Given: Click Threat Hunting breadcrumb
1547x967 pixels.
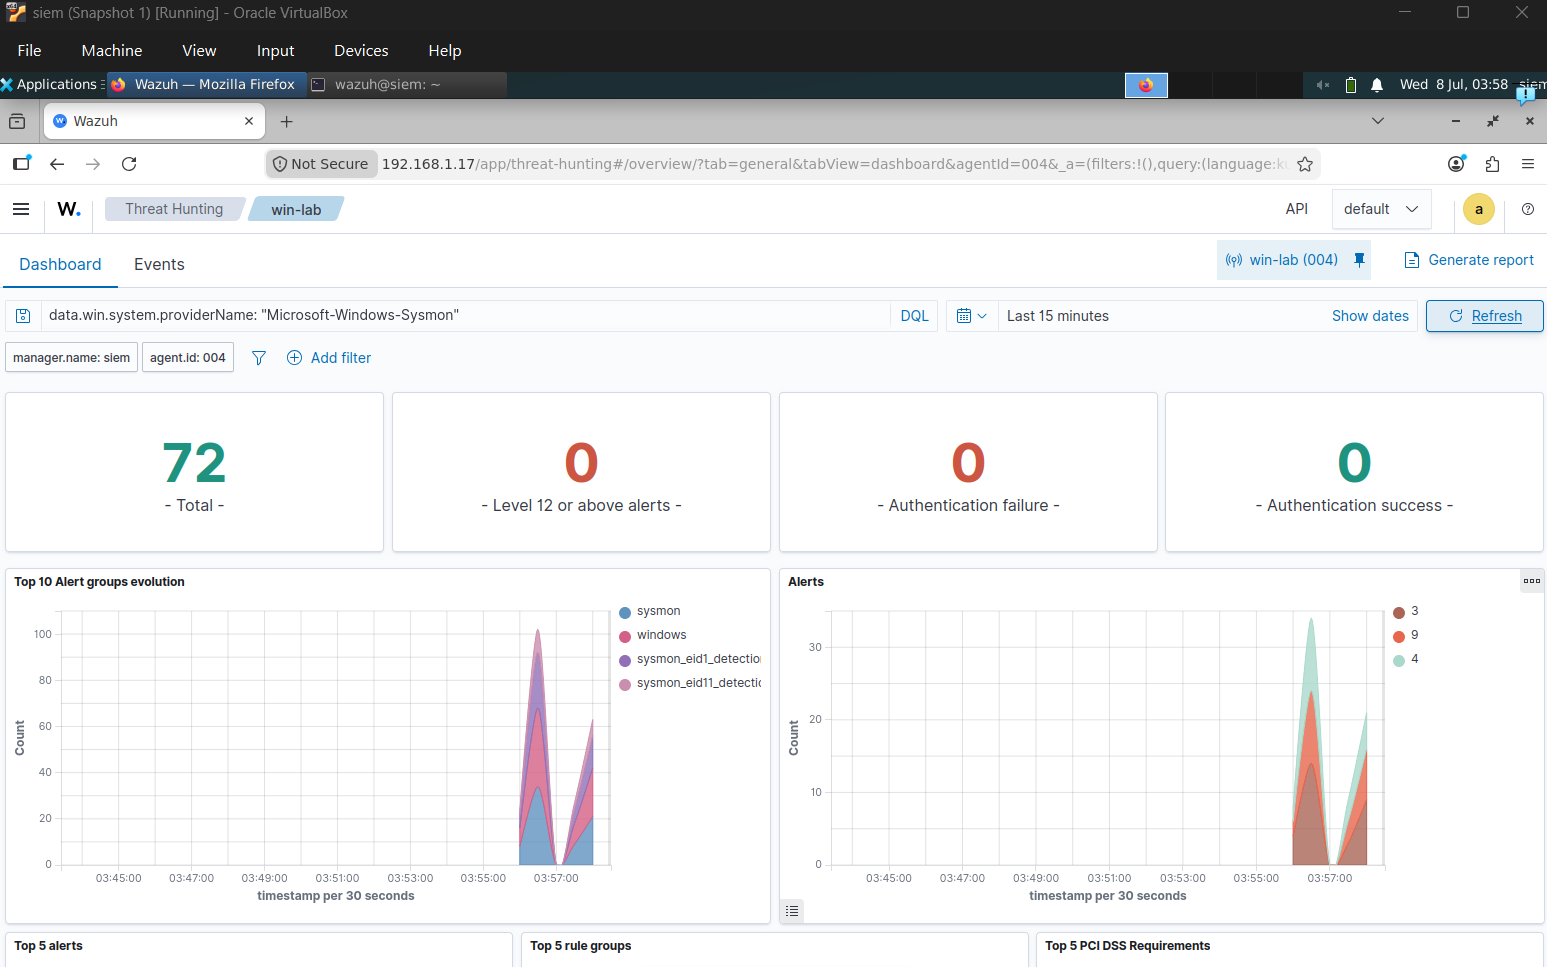Looking at the screenshot, I should (x=174, y=209).
